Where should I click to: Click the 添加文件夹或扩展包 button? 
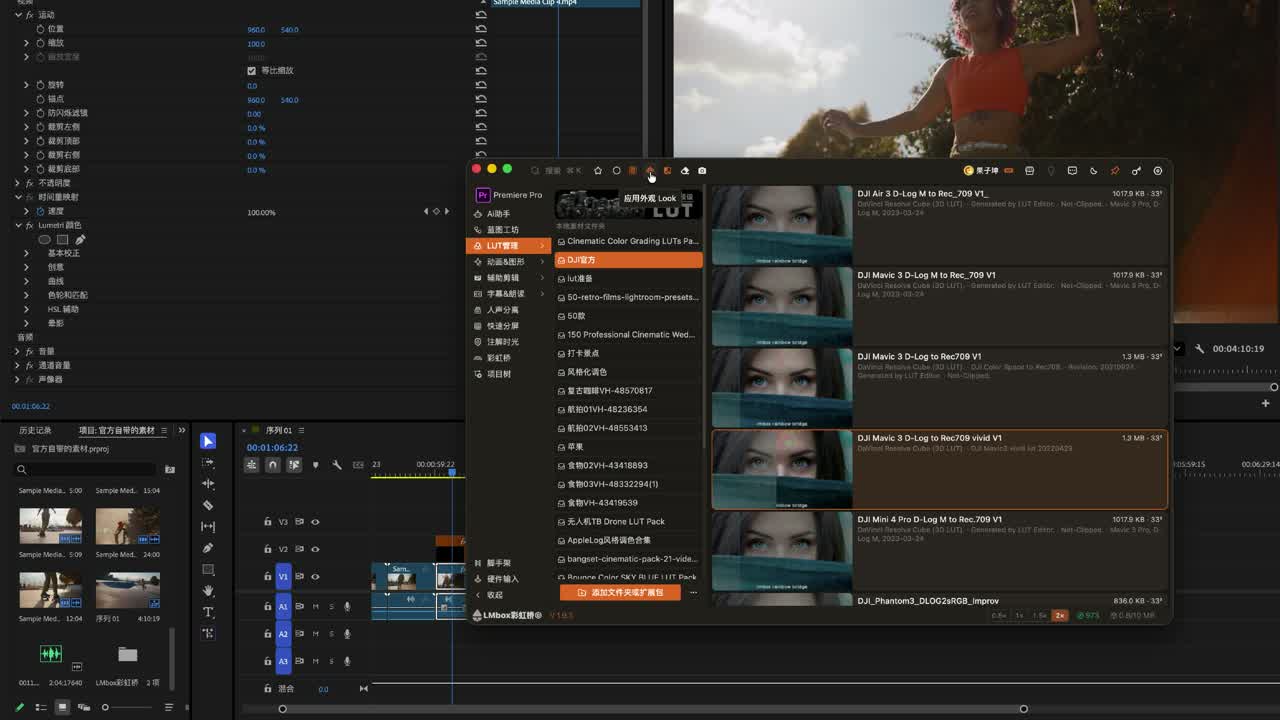[x=620, y=592]
